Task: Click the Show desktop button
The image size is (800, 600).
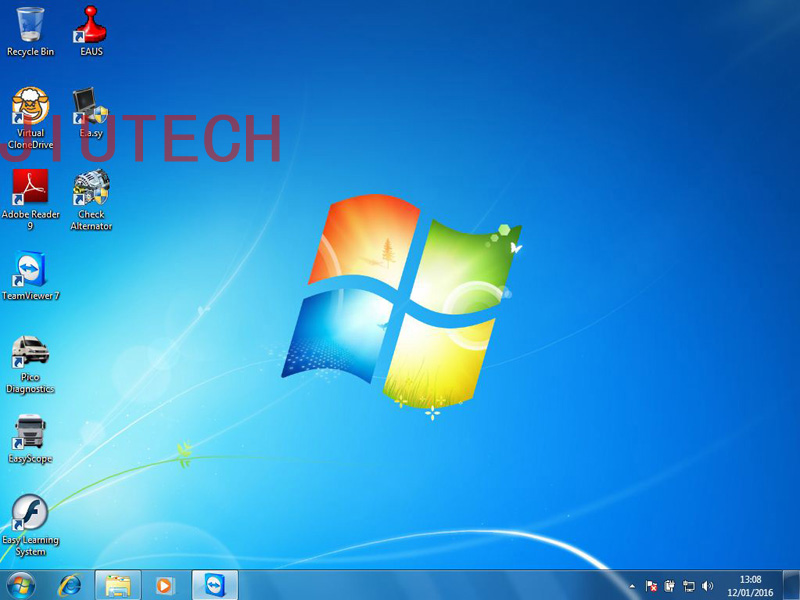Action: point(791,585)
